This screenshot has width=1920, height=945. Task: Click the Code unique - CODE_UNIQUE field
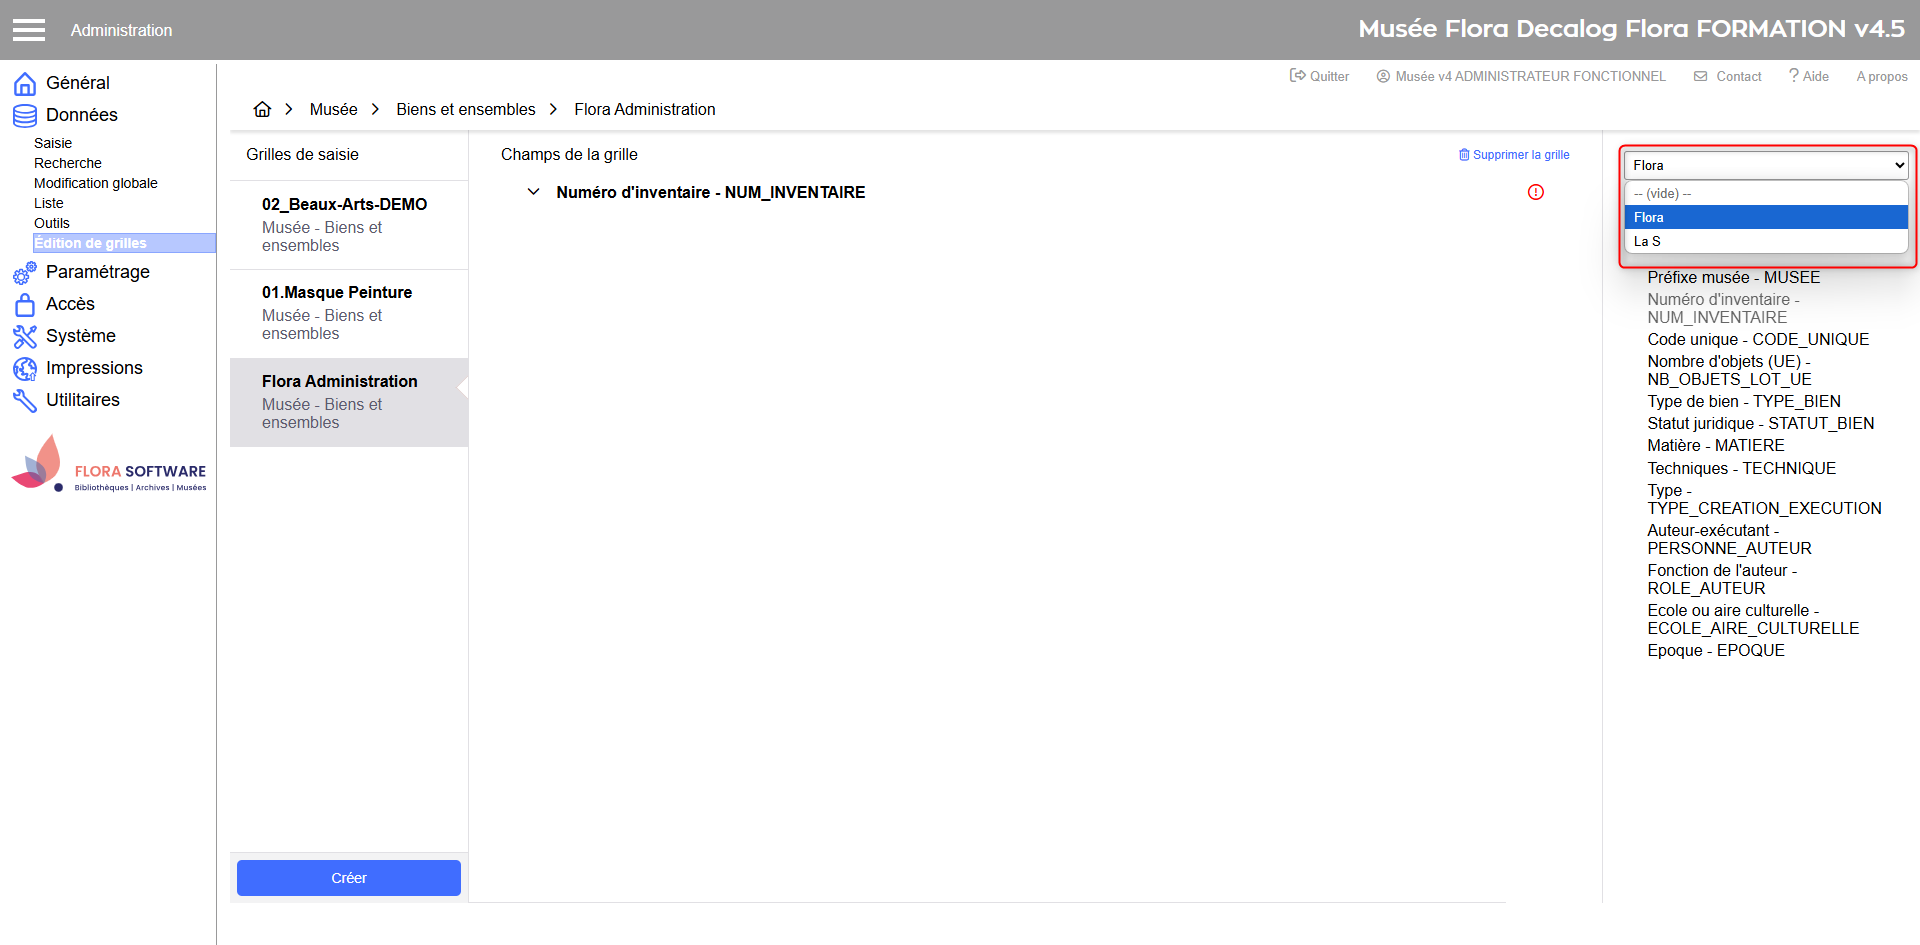coord(1759,340)
